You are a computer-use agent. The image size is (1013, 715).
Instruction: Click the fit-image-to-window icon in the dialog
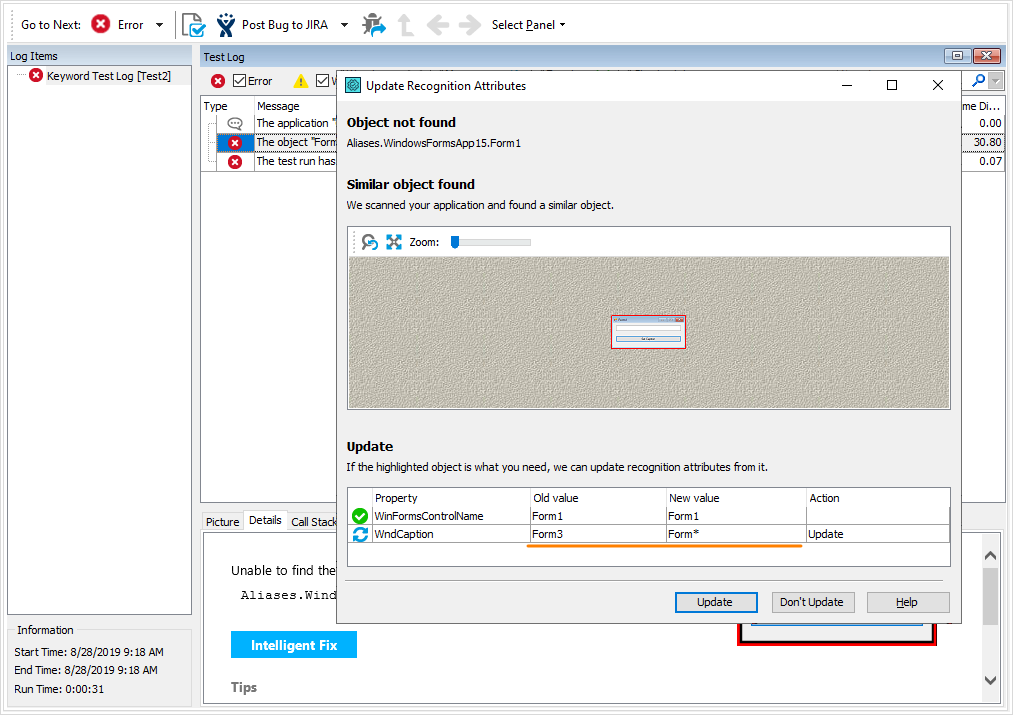pyautogui.click(x=393, y=242)
